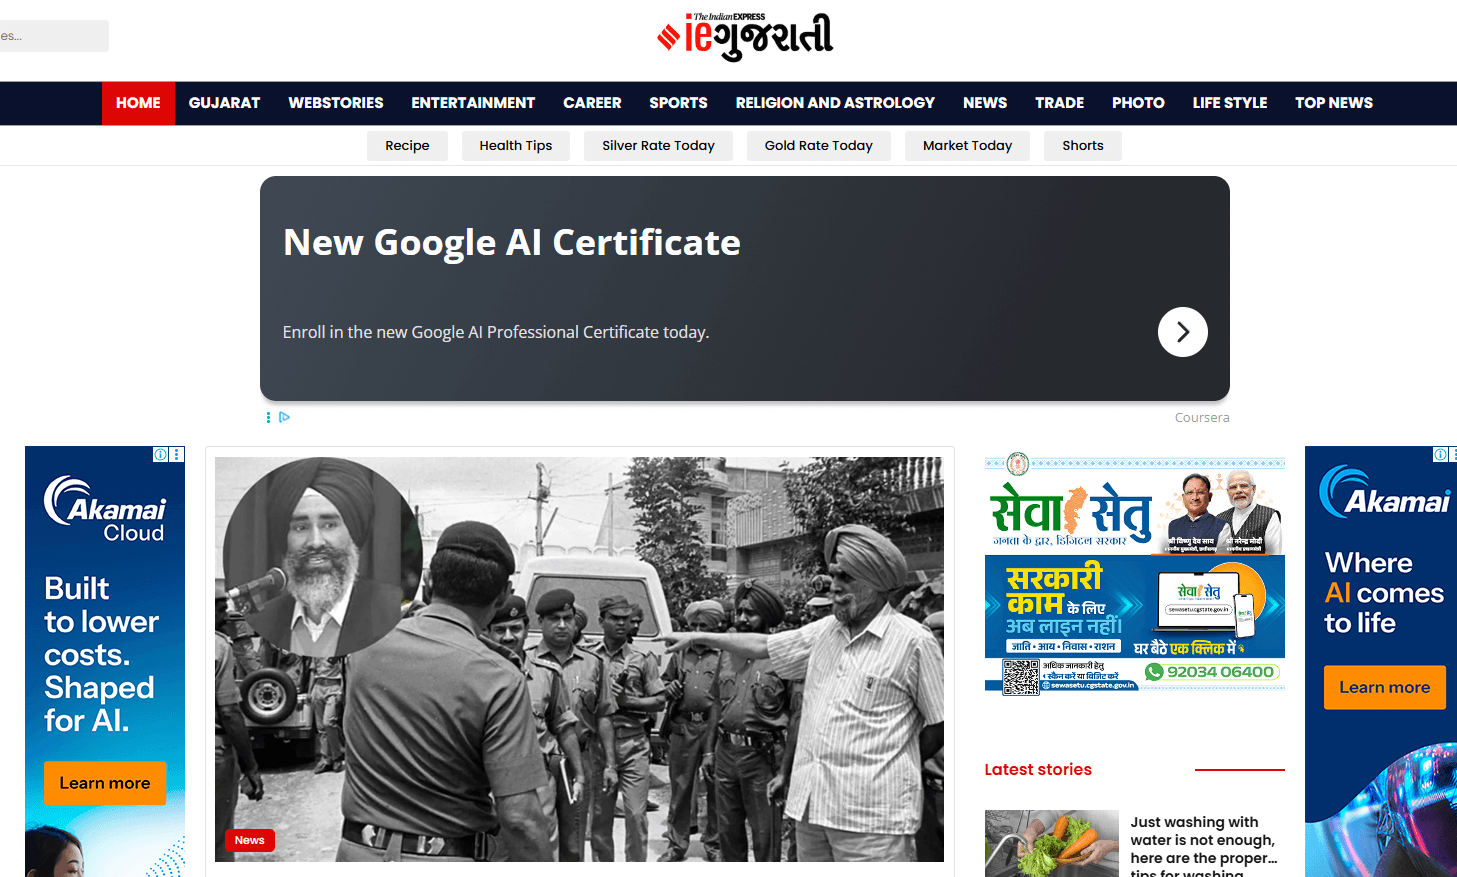
Task: Open the HOME menu tab
Action: coord(138,103)
